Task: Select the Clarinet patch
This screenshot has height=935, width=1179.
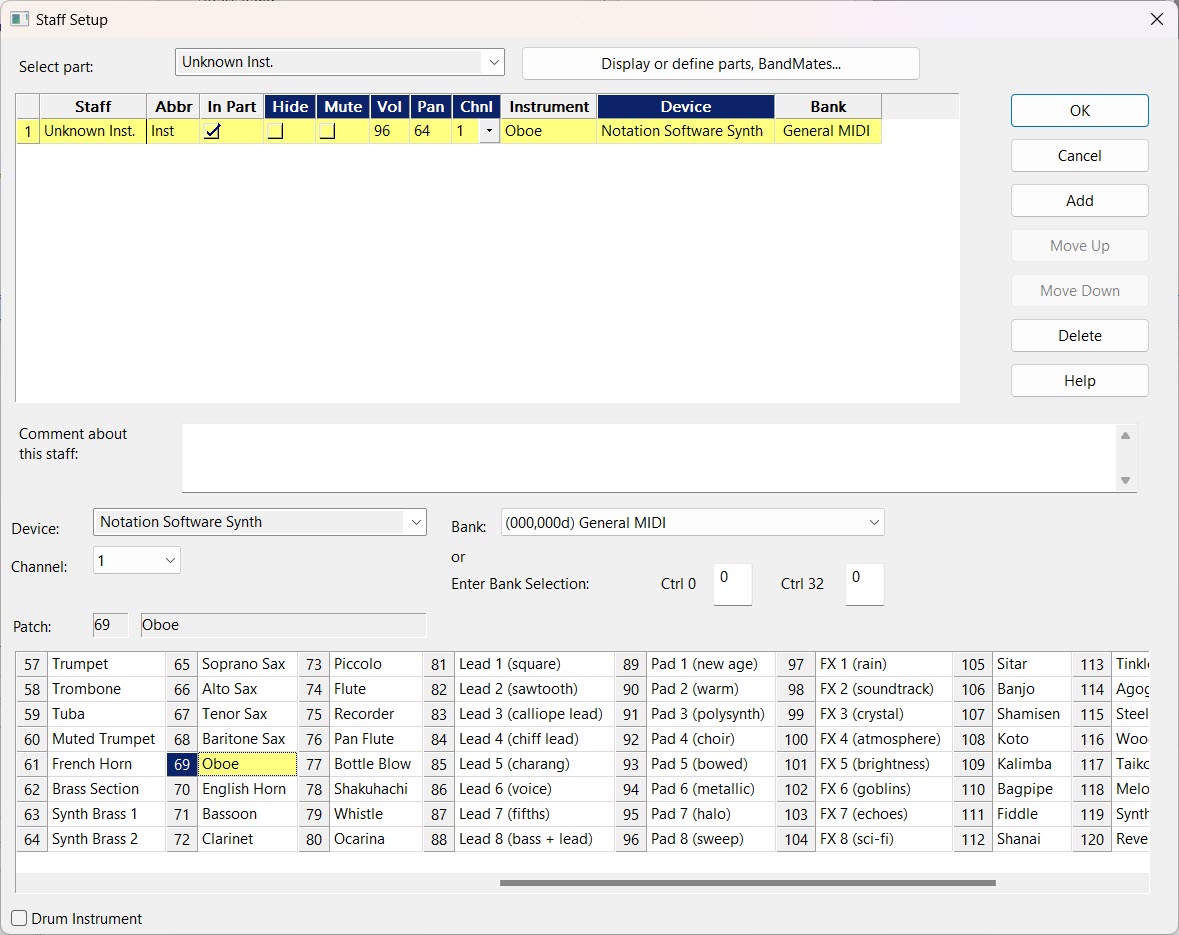Action: 228,839
